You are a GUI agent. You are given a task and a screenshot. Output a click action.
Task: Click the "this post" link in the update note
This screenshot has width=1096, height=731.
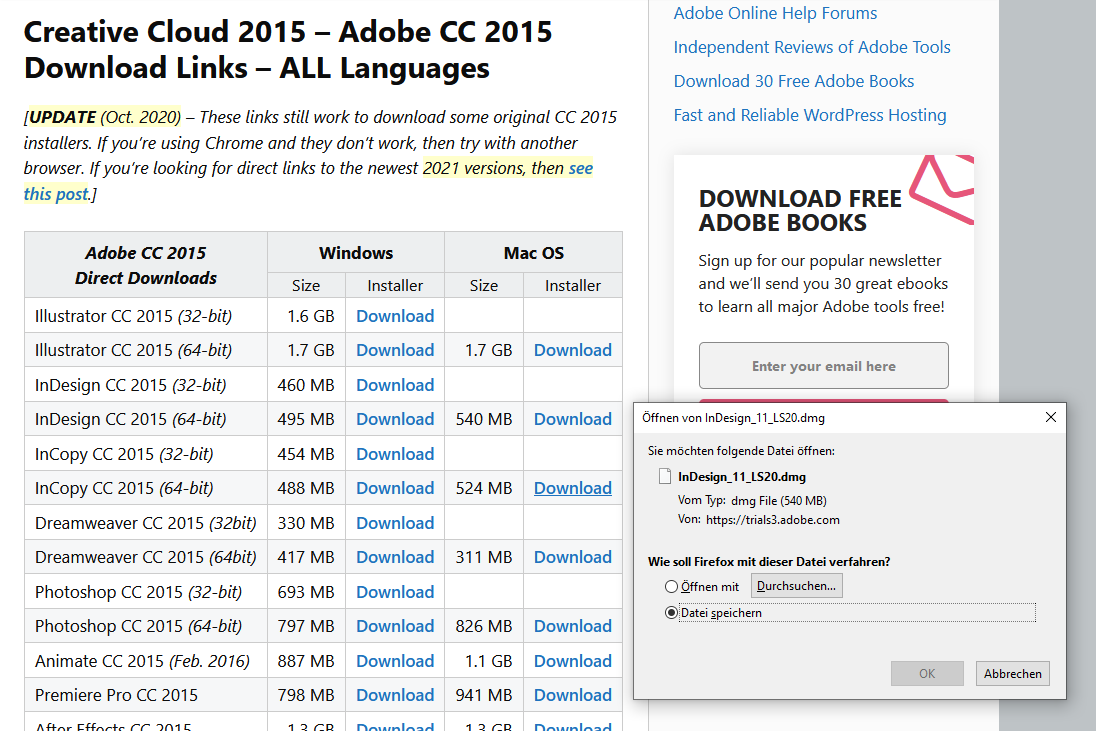point(52,192)
